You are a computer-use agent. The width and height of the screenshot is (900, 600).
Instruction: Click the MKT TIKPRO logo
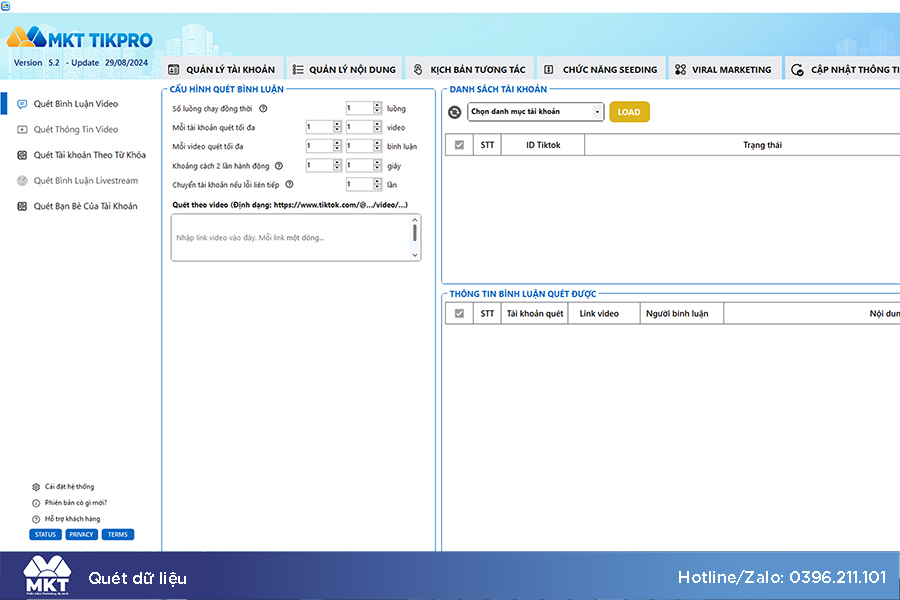pyautogui.click(x=80, y=38)
